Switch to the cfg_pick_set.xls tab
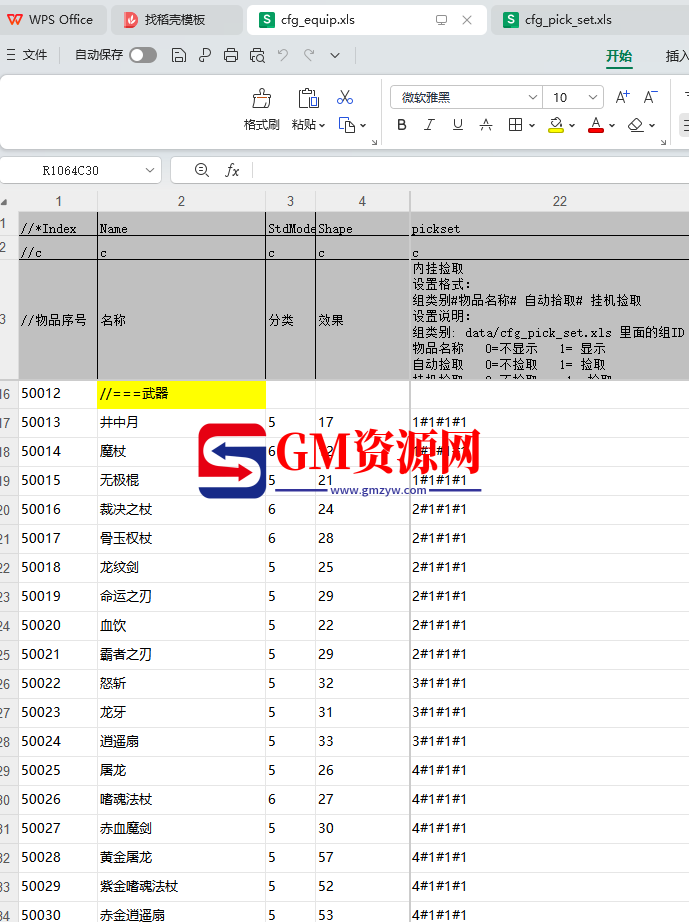 pyautogui.click(x=567, y=20)
